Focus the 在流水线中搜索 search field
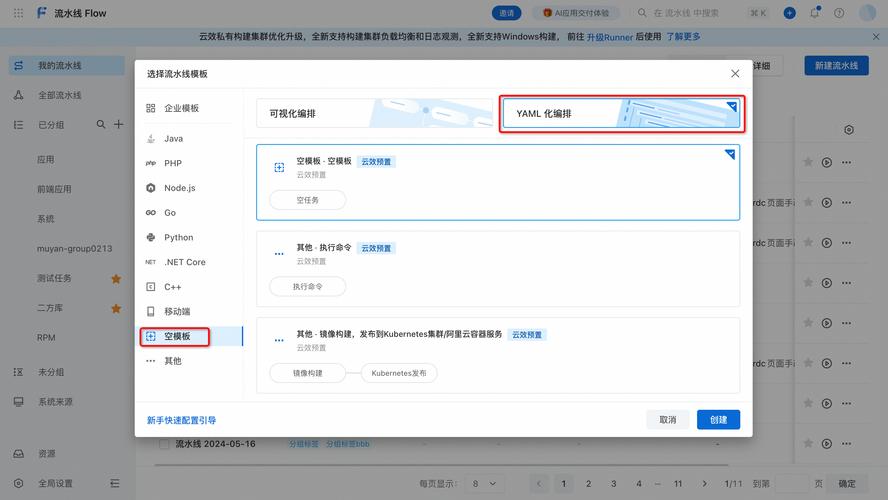 (x=685, y=12)
